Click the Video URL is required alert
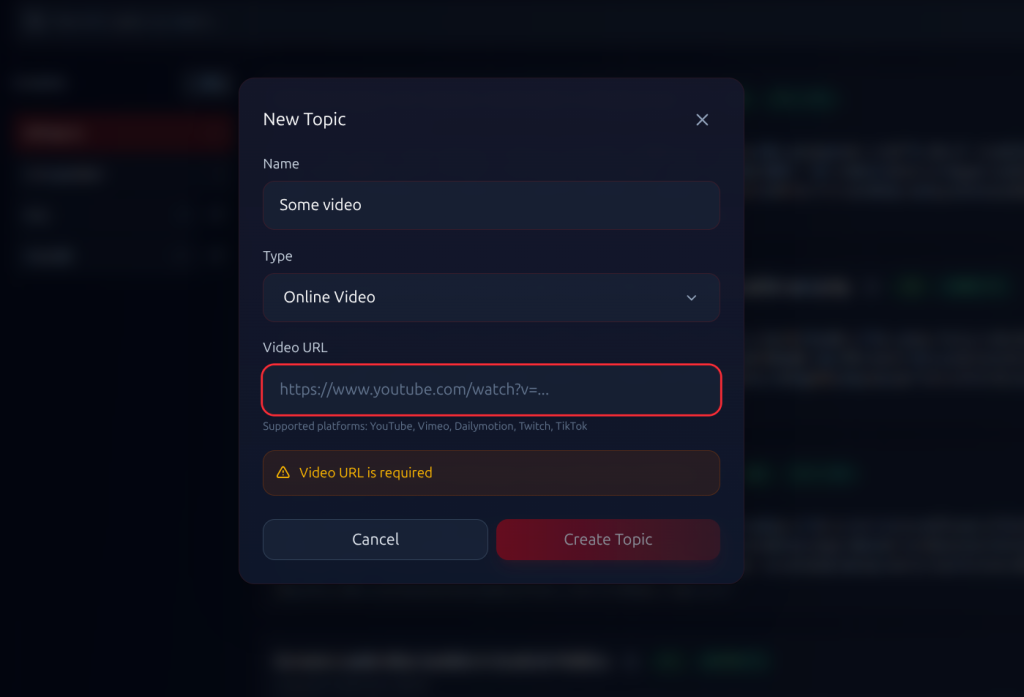 [490, 473]
